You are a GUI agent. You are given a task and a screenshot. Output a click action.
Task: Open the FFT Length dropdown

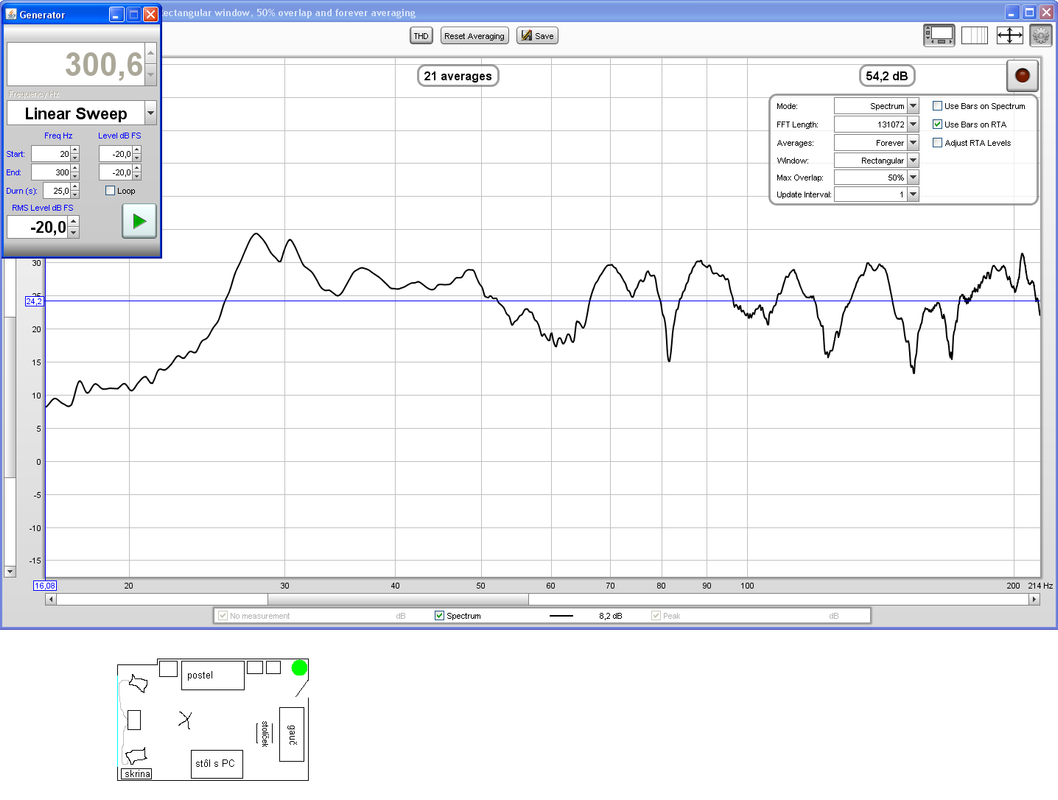913,124
